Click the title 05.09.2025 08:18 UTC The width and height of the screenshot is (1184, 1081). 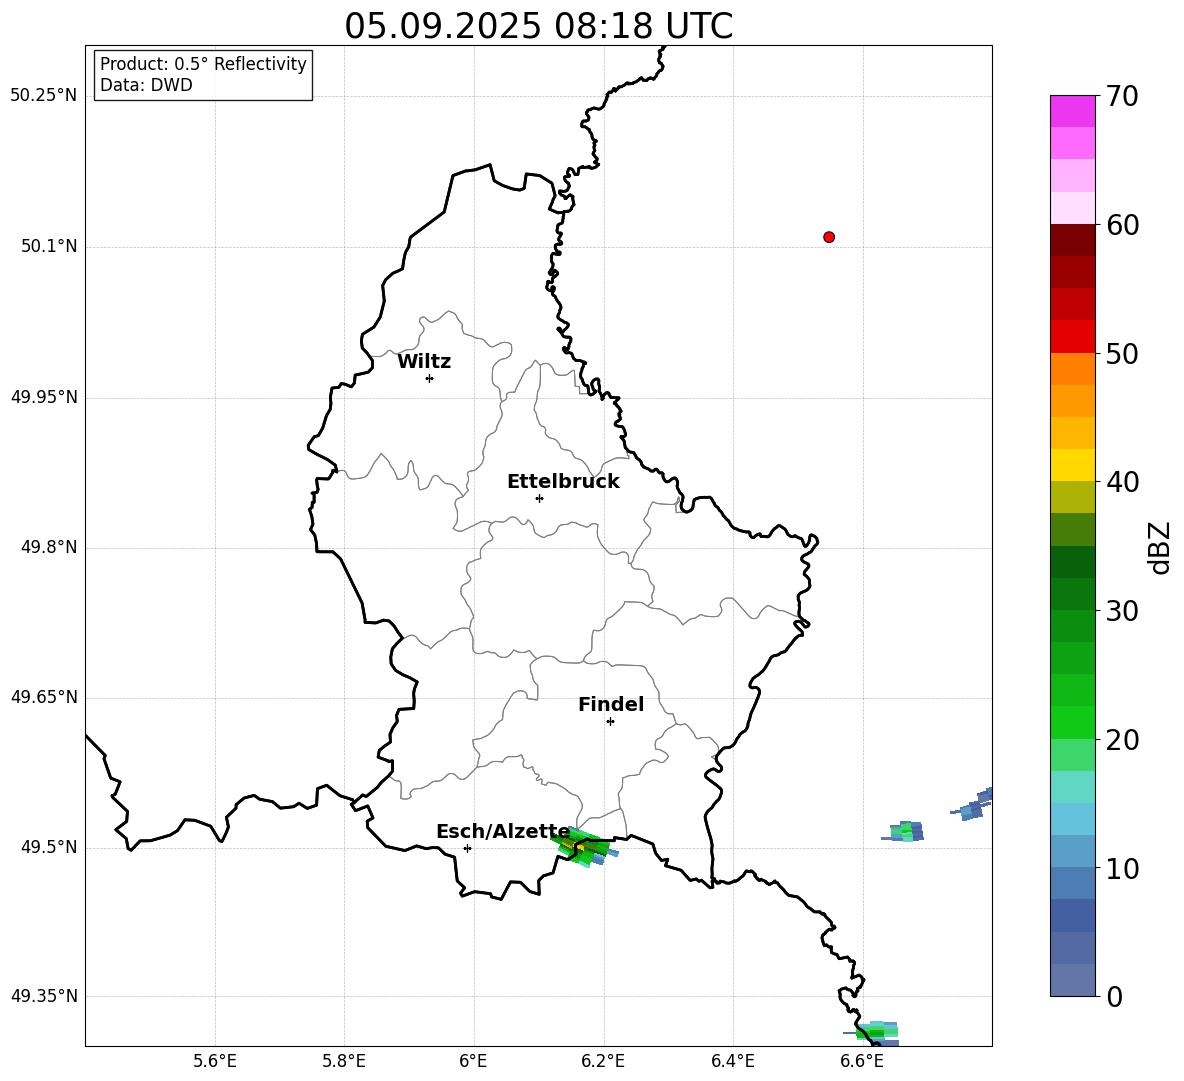click(x=538, y=26)
